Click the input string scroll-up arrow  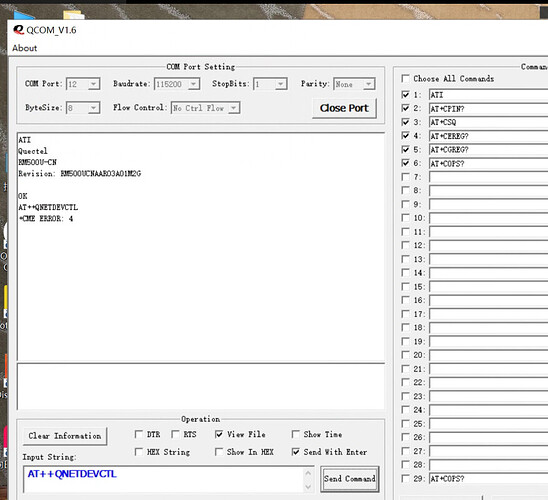point(308,473)
